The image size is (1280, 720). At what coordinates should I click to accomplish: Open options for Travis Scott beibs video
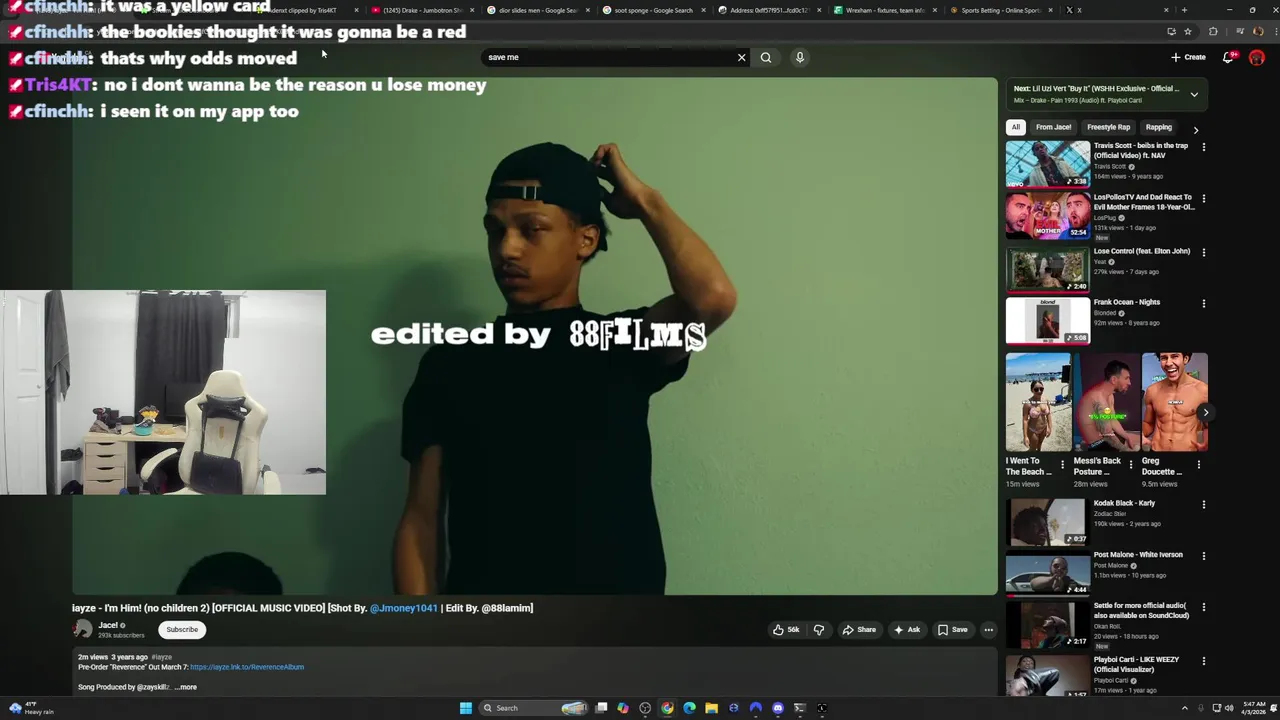click(x=1204, y=147)
